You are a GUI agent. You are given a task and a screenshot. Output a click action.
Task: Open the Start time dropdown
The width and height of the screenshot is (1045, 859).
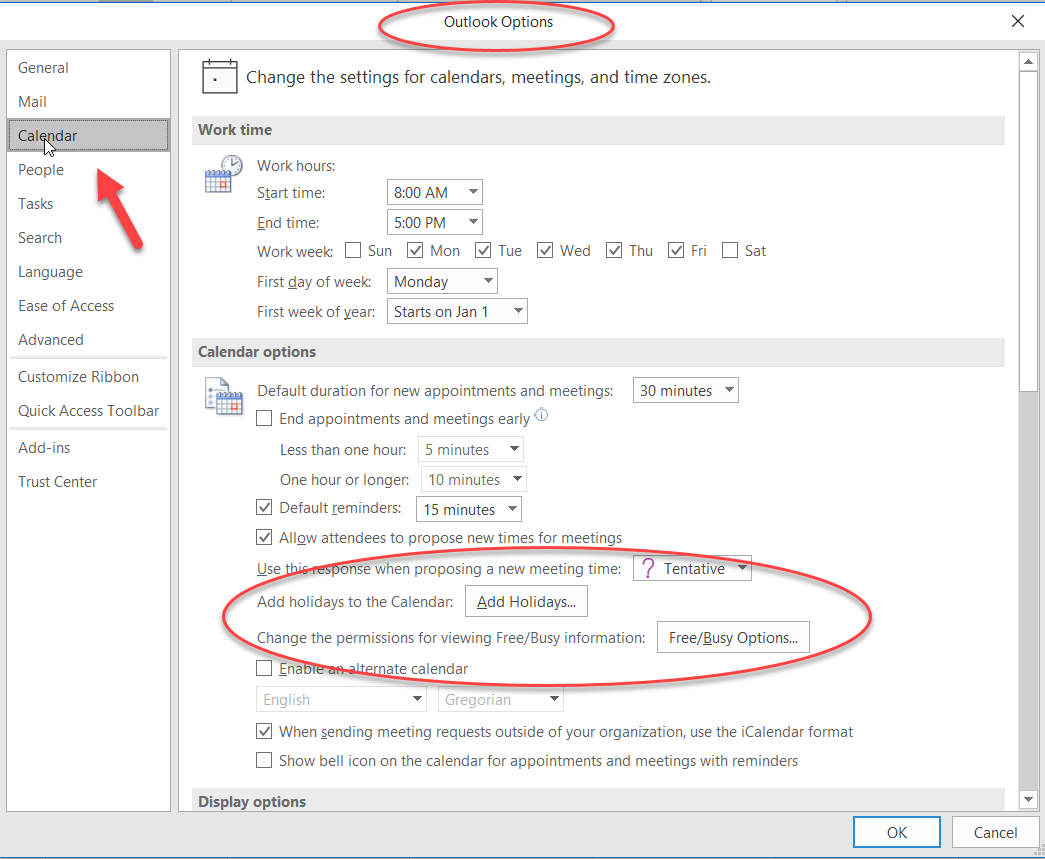pos(435,192)
